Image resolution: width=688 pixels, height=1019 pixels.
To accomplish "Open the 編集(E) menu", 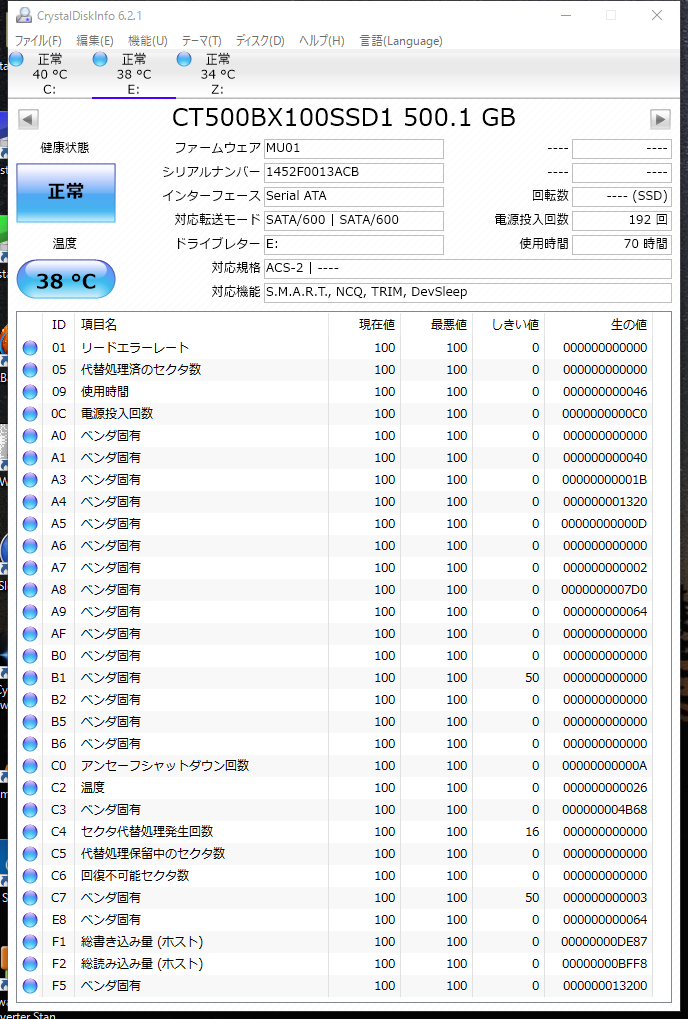I will coord(95,41).
